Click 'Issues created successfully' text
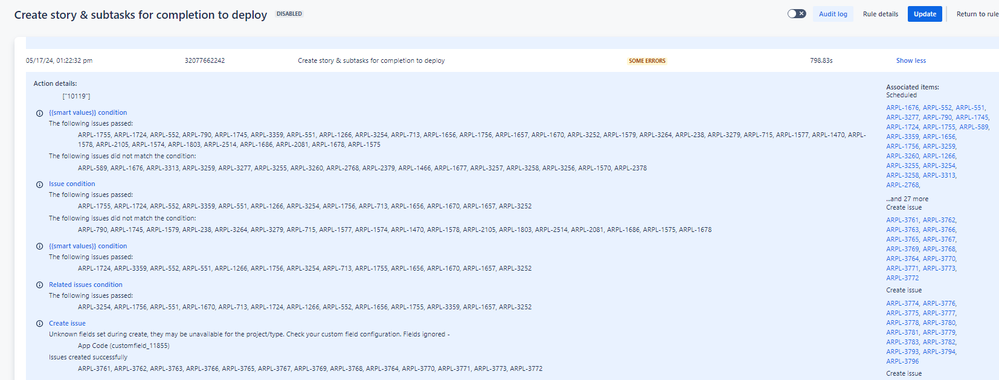Screen dimensions: 999x380 pyautogui.click(x=88, y=357)
